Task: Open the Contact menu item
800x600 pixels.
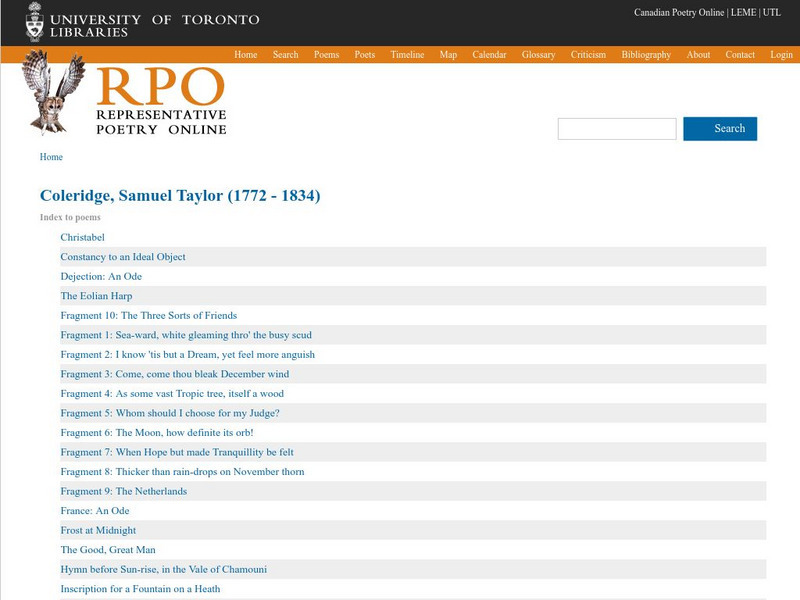Action: pos(740,55)
